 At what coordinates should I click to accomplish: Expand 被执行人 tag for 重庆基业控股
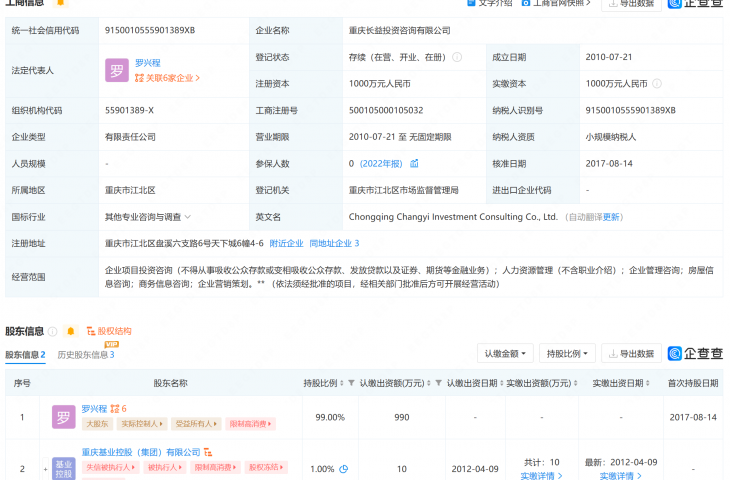[x=165, y=467]
